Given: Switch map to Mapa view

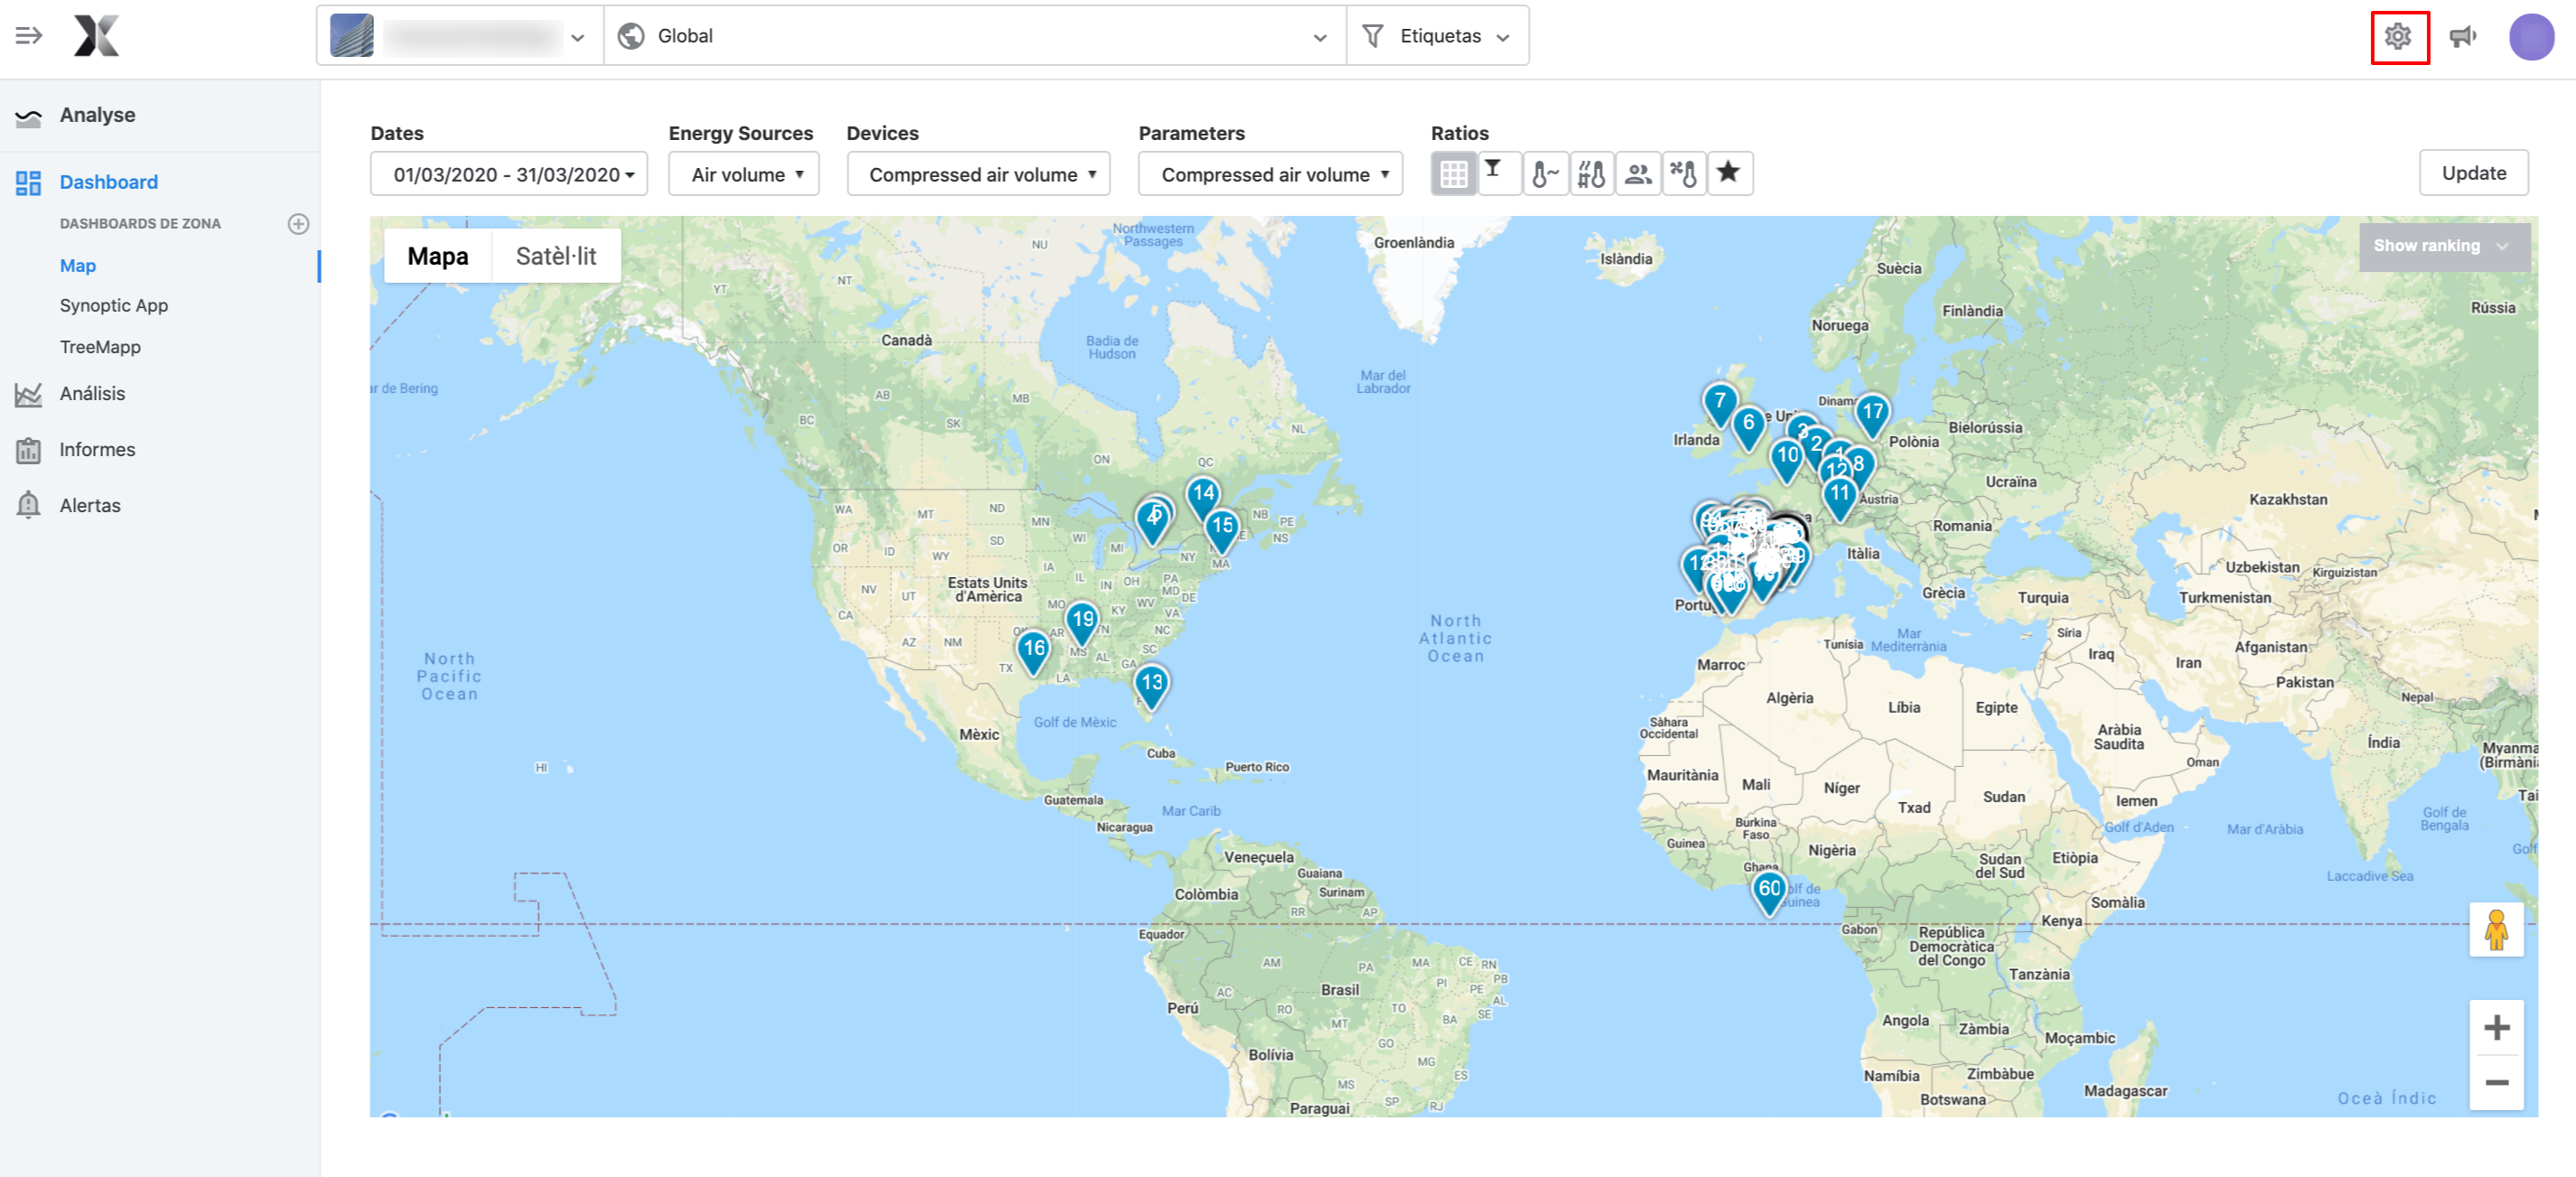Looking at the screenshot, I should coord(438,257).
